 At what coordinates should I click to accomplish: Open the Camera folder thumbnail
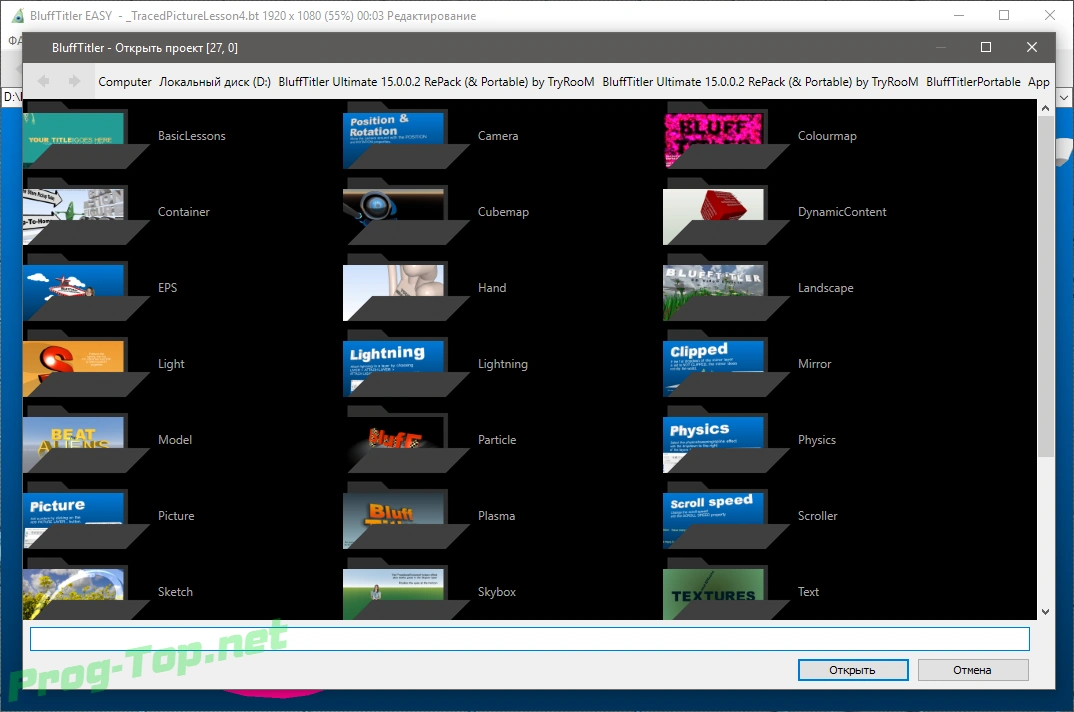coord(406,135)
